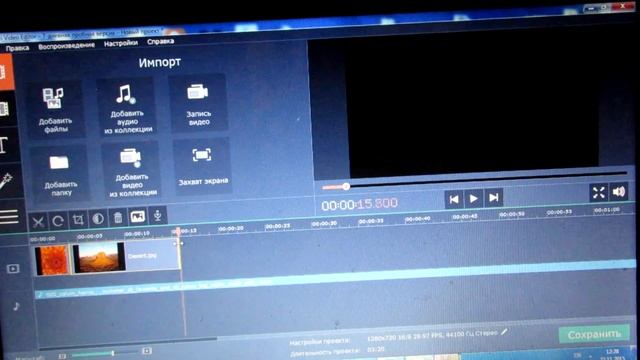This screenshot has height=360, width=640.
Task: Click the 00:00:30 mark on timeline ruler
Action: click(324, 224)
